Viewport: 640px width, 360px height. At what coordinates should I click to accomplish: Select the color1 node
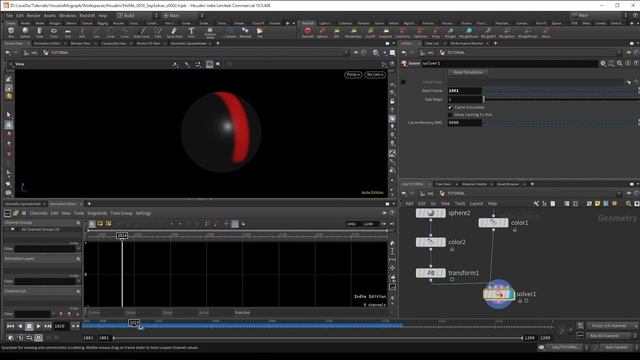click(493, 222)
